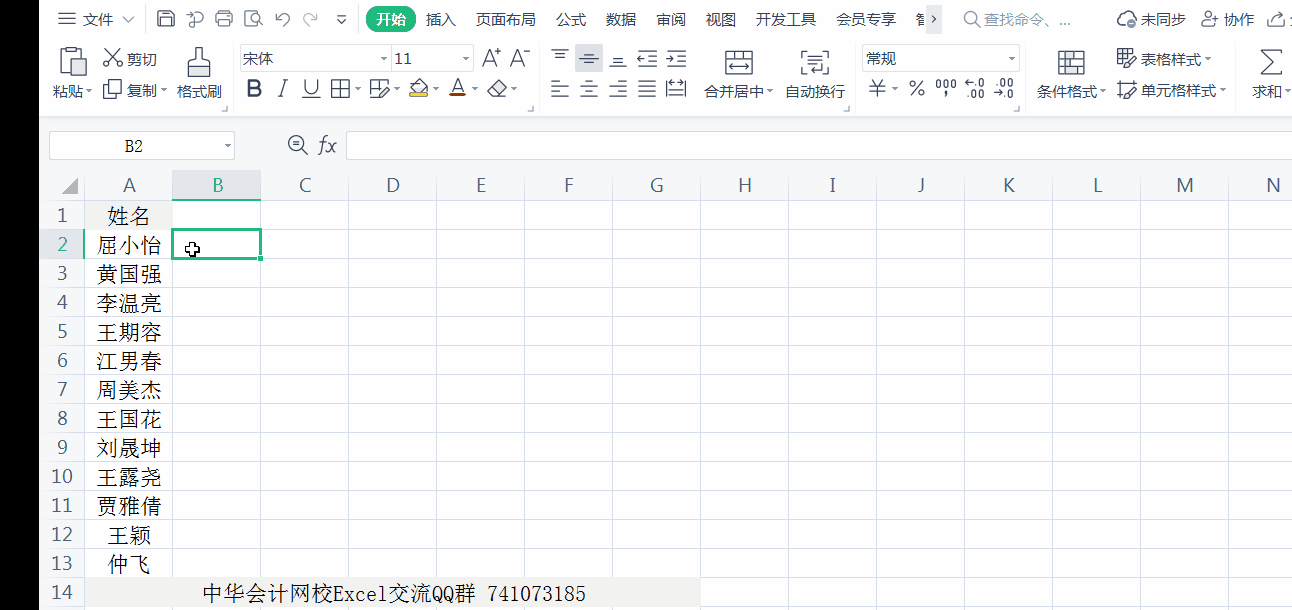Screen dimensions: 1292x610
Task: Click the distributed alignment icon
Action: [676, 89]
